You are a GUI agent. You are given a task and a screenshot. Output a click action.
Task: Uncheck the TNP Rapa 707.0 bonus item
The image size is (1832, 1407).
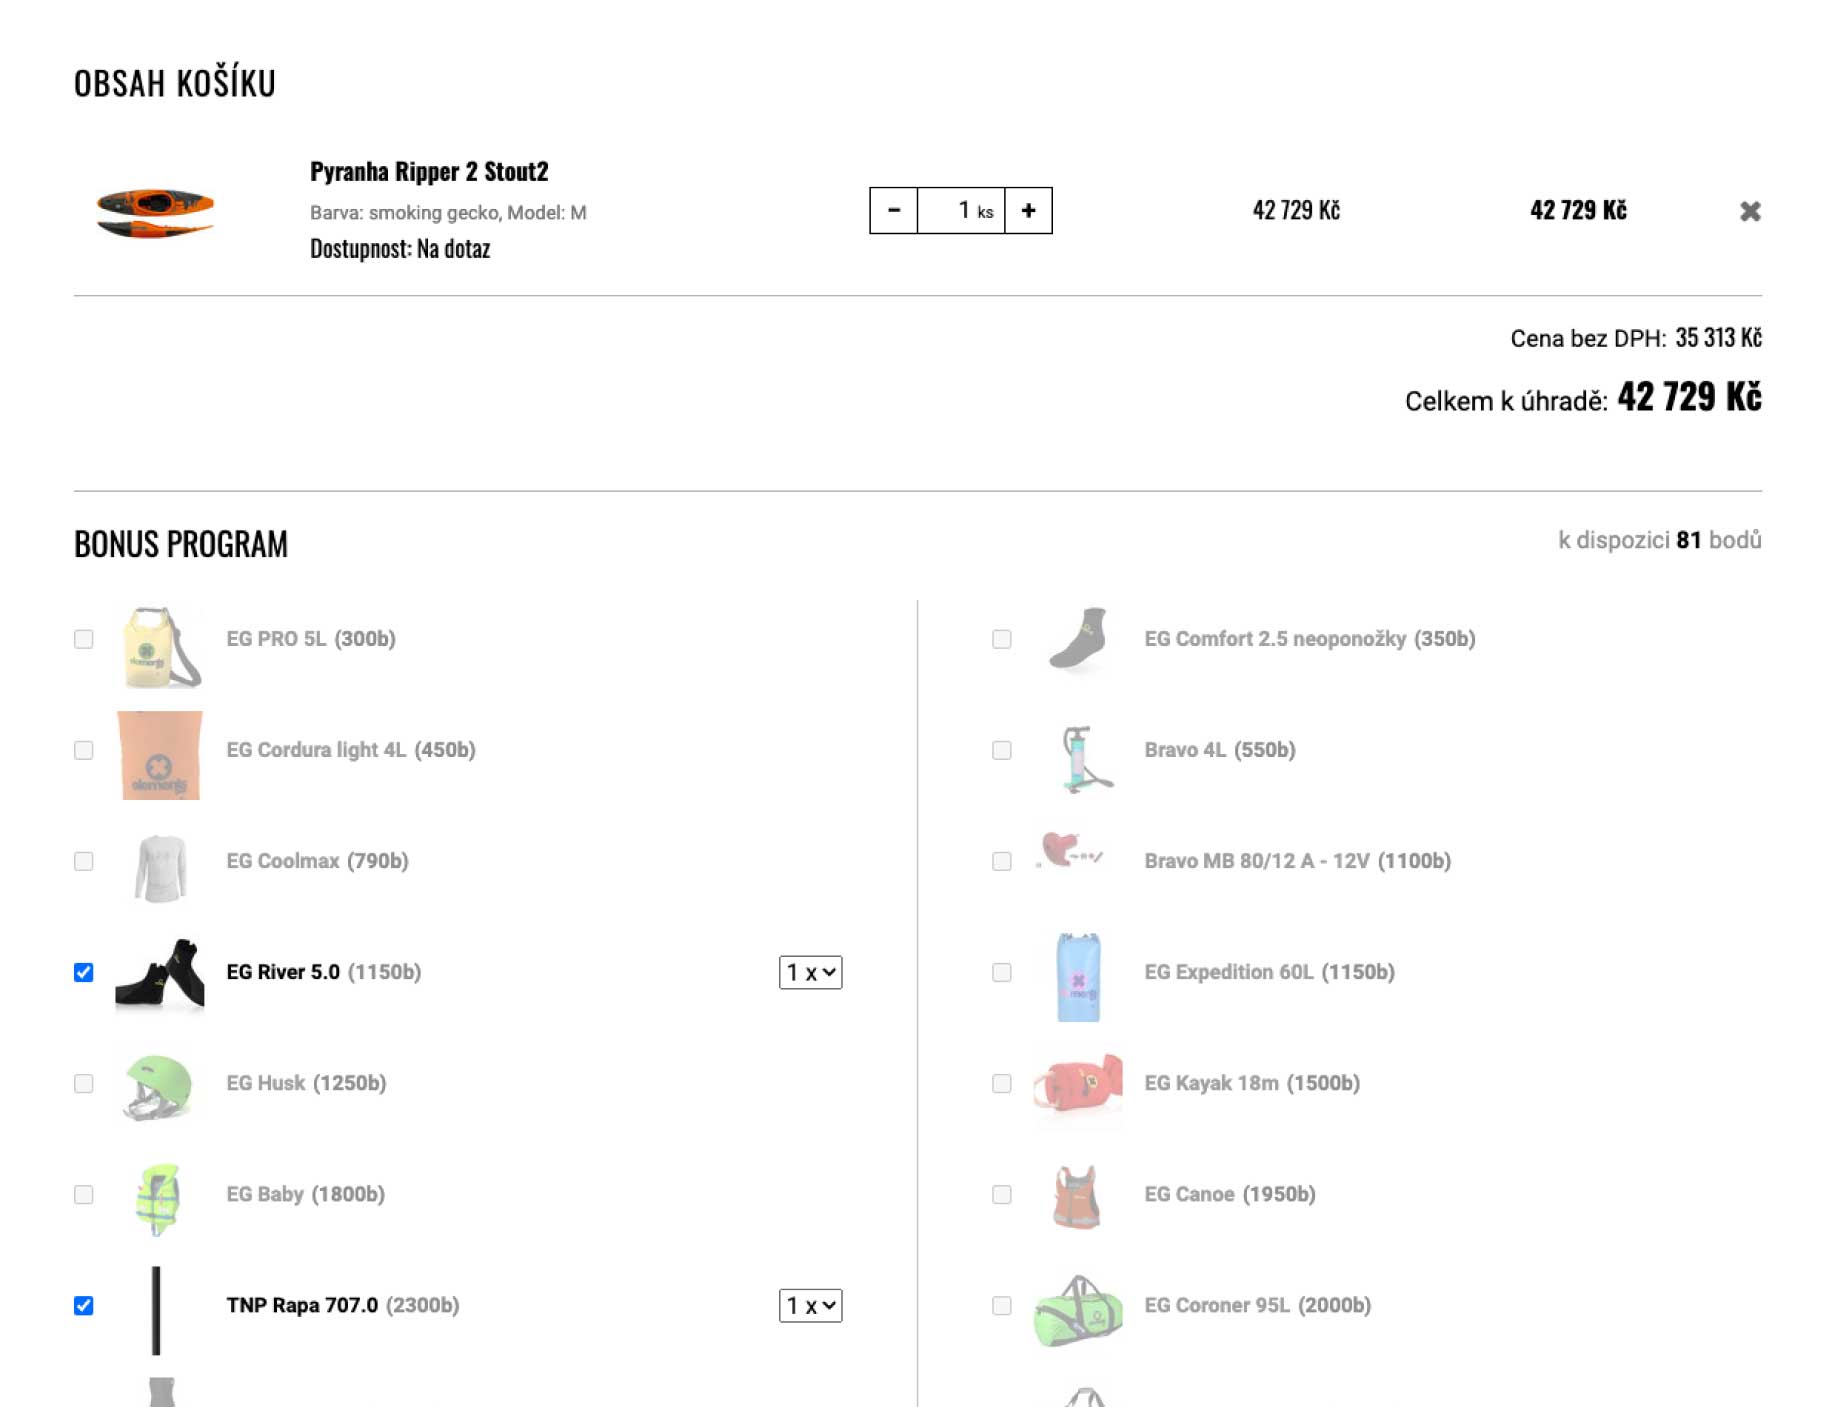pyautogui.click(x=84, y=1305)
